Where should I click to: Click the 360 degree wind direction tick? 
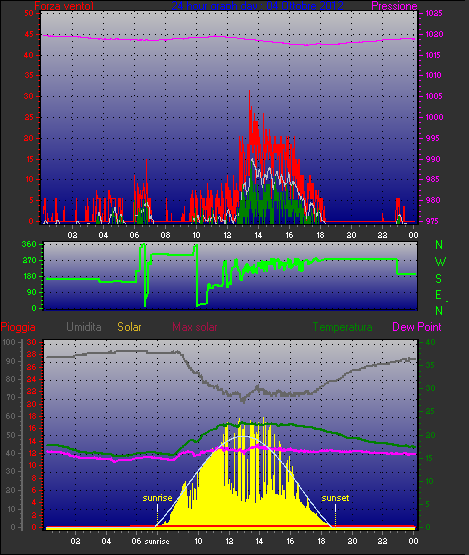tap(29, 244)
